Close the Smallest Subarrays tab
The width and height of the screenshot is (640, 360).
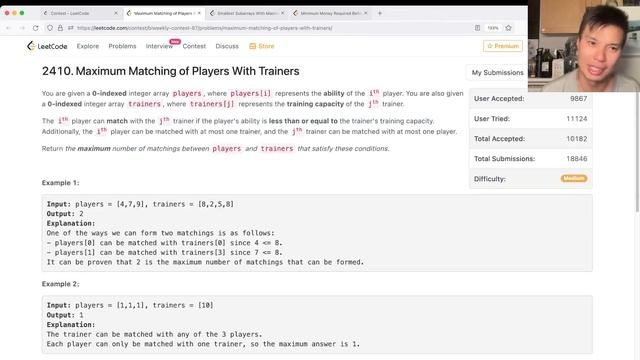tap(282, 13)
